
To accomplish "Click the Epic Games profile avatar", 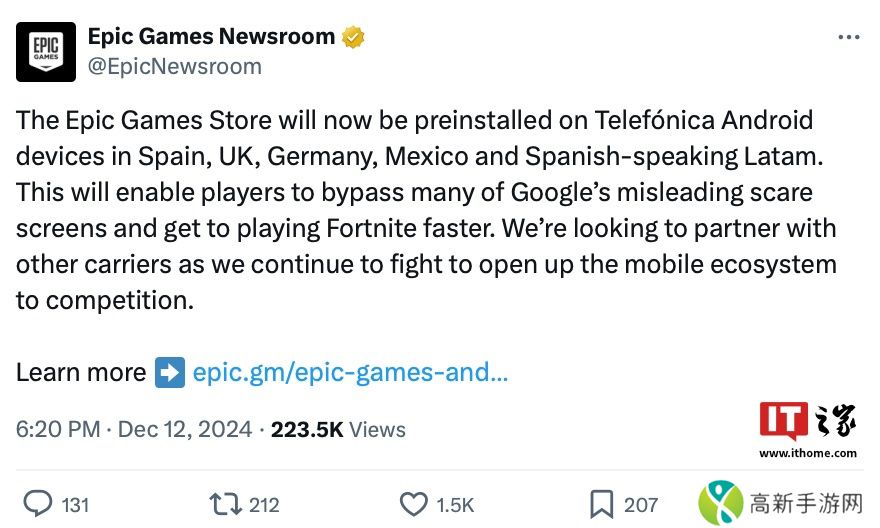I will pyautogui.click(x=46, y=52).
